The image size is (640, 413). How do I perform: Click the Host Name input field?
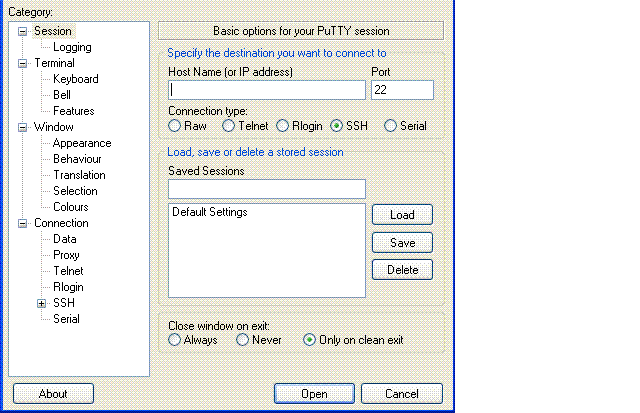click(x=267, y=90)
